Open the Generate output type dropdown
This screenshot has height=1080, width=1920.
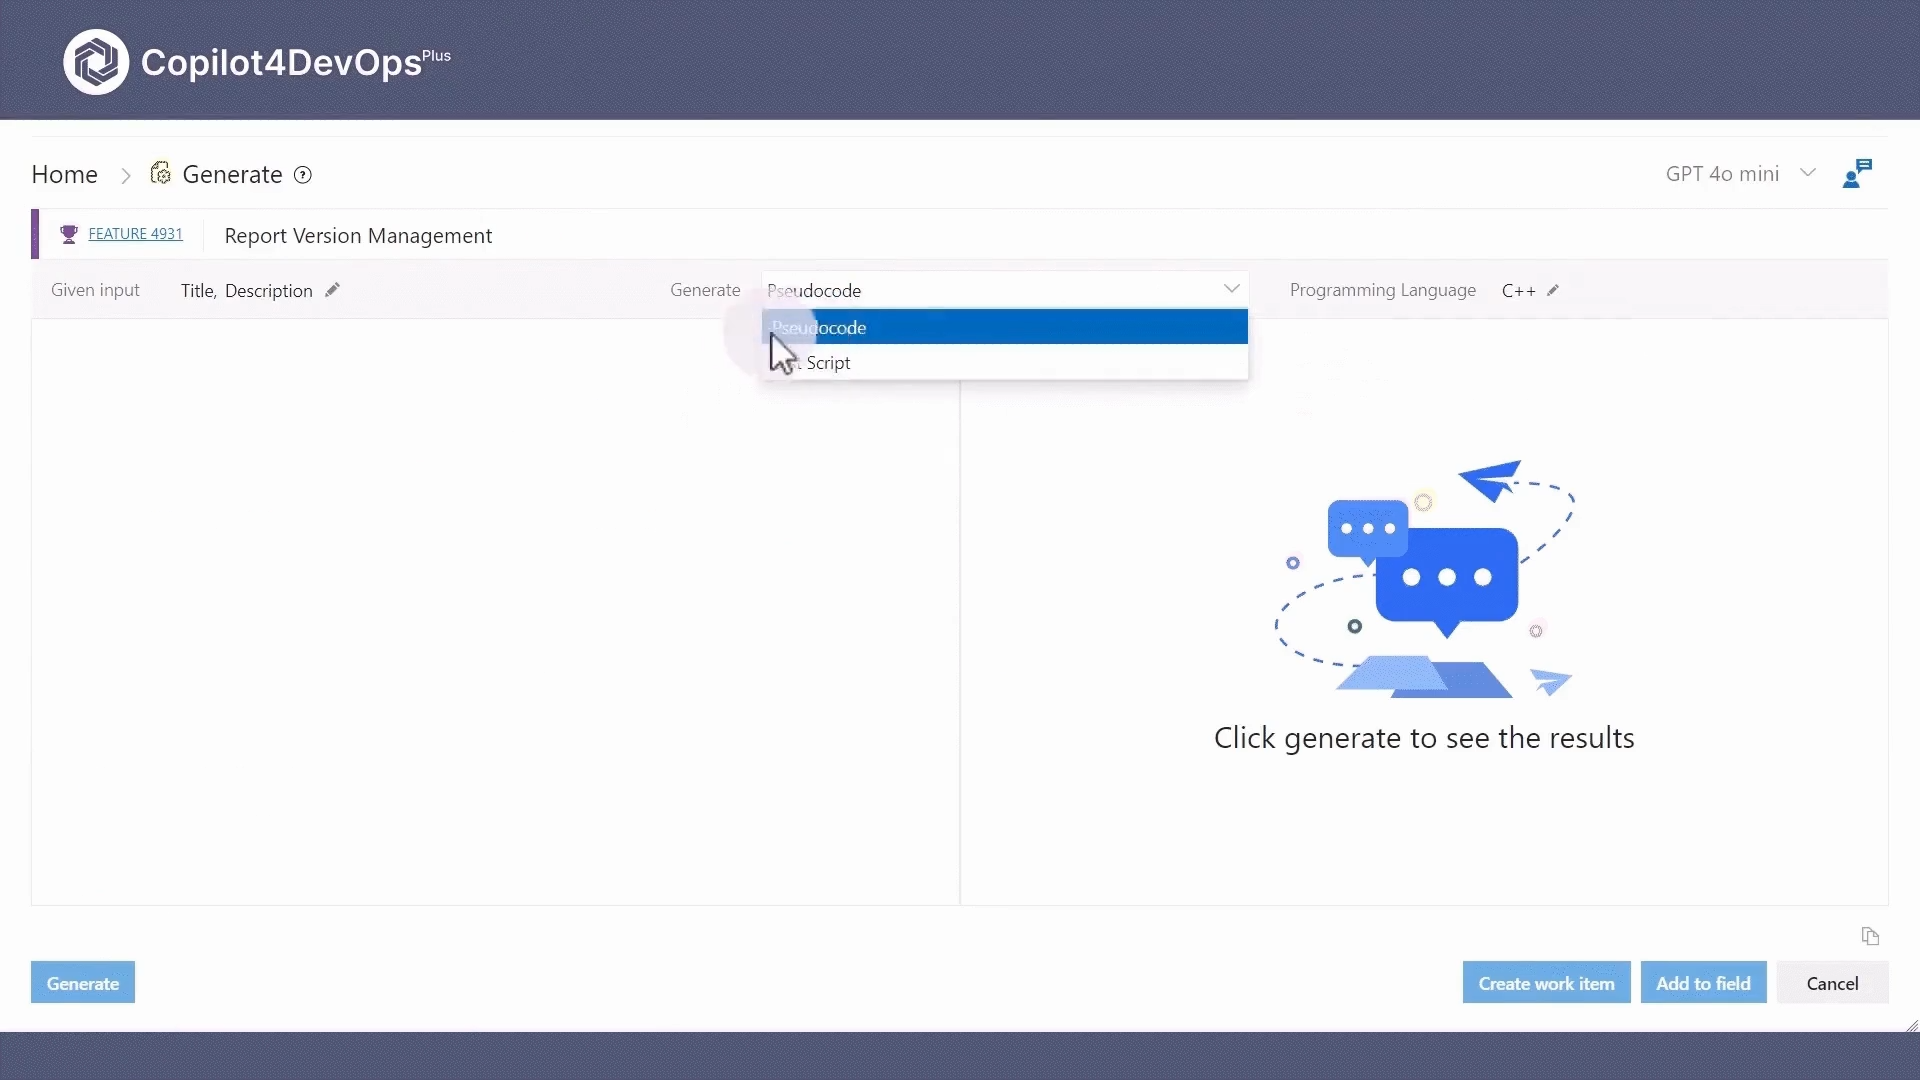[x=1231, y=288]
